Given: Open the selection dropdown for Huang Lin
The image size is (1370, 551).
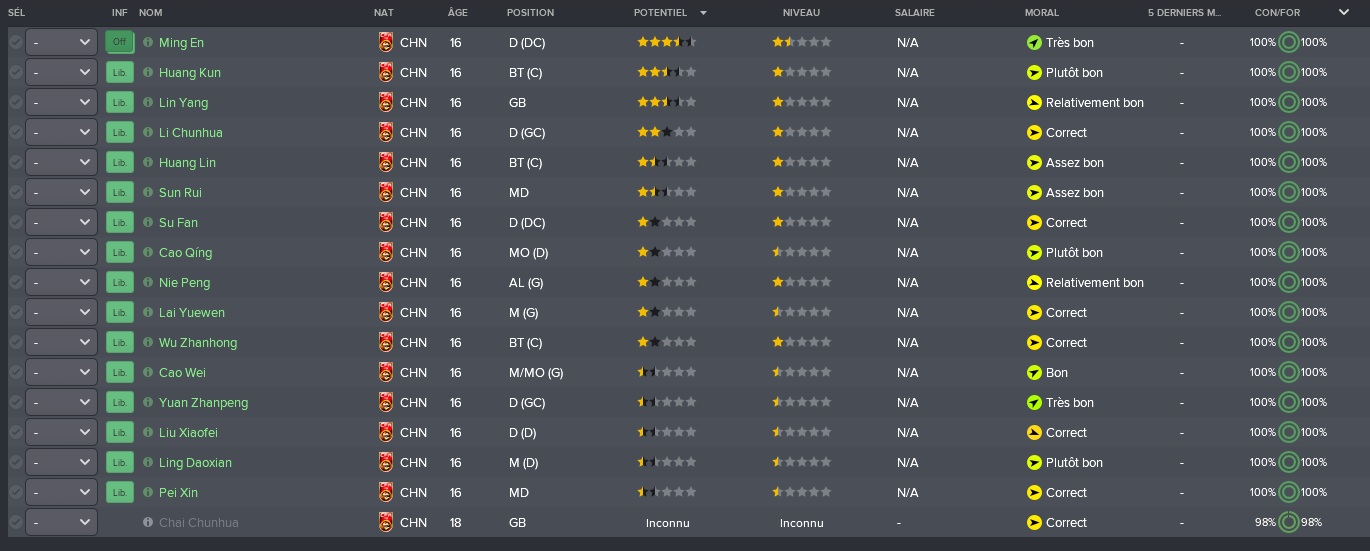Looking at the screenshot, I should (61, 162).
